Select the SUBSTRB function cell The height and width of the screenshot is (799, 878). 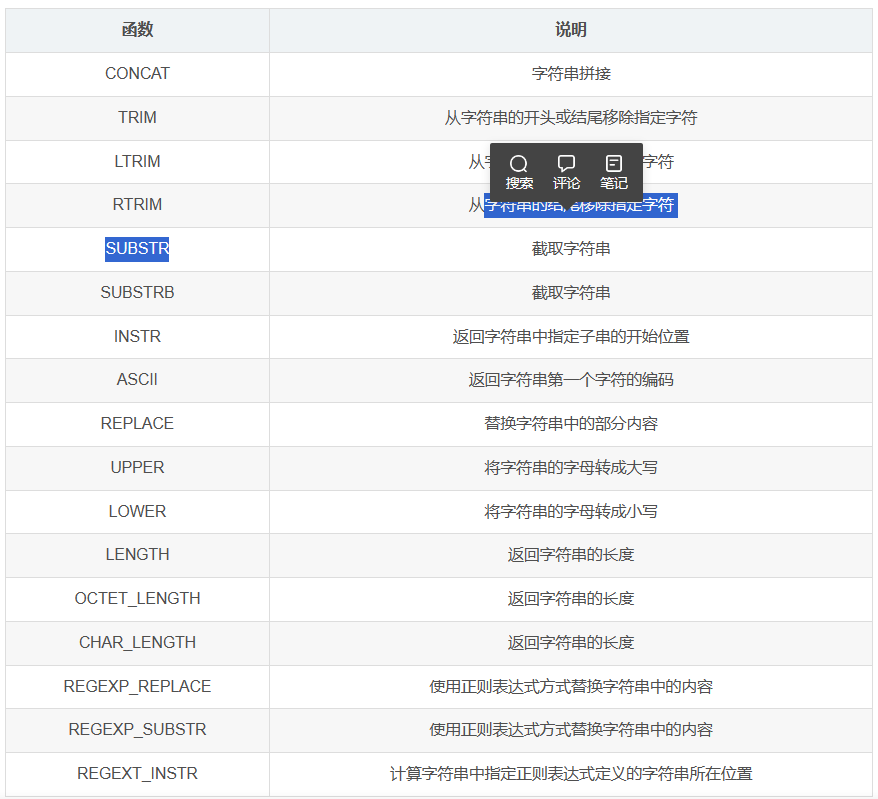tap(137, 292)
